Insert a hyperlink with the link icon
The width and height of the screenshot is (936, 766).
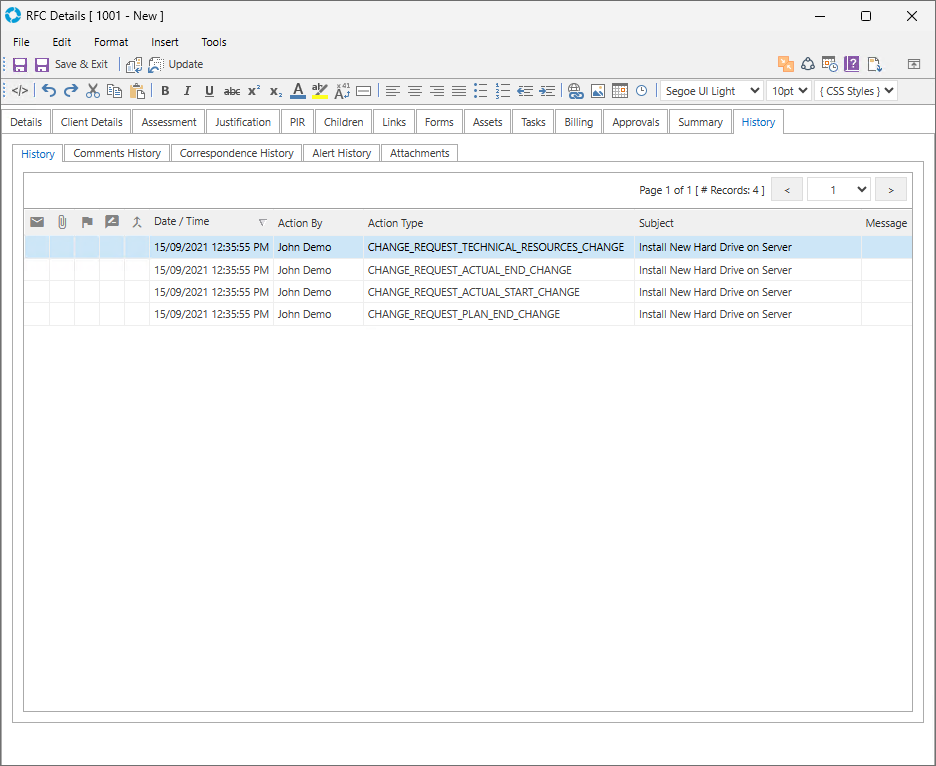(x=575, y=91)
